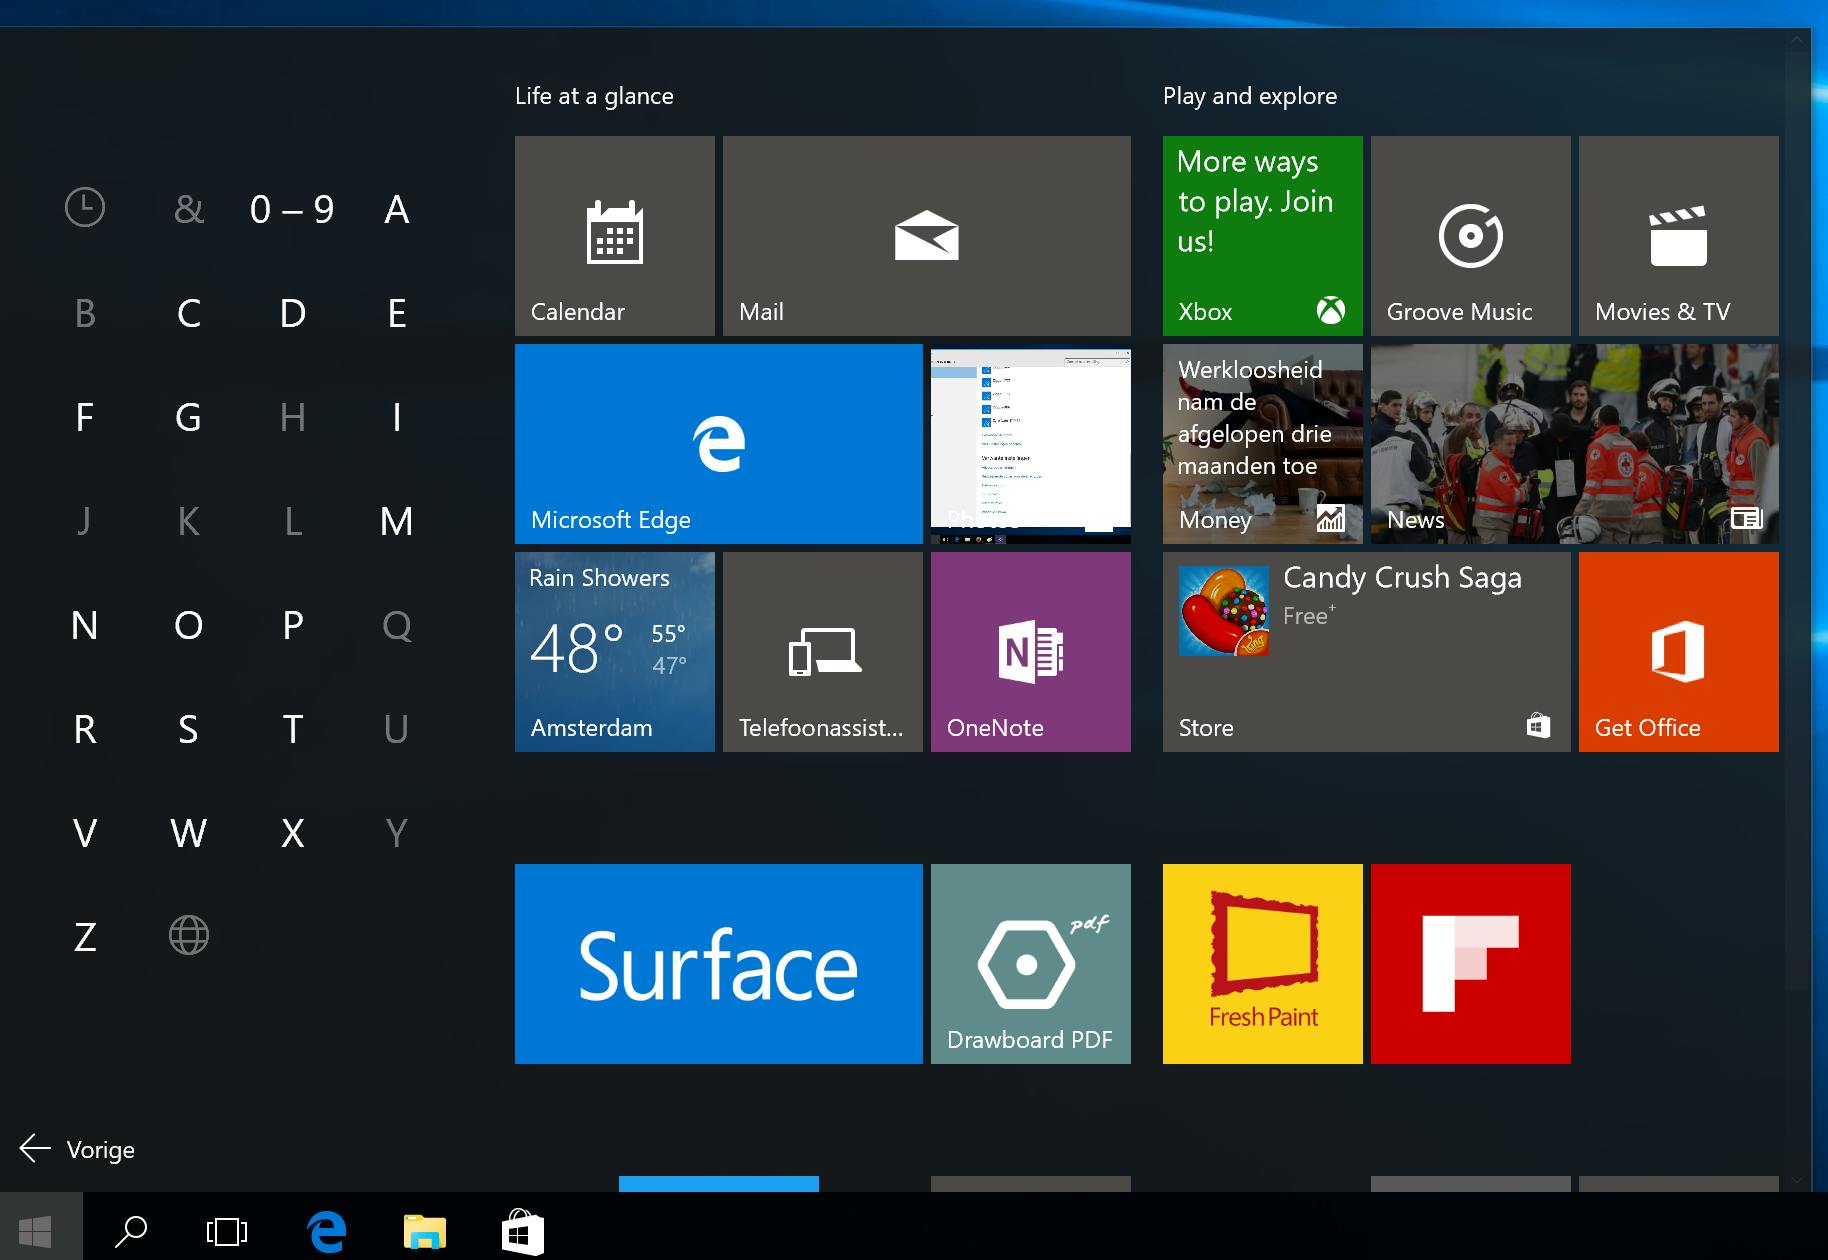Choose the letter R in the index
Viewport: 1828px width, 1260px height.
coord(85,729)
